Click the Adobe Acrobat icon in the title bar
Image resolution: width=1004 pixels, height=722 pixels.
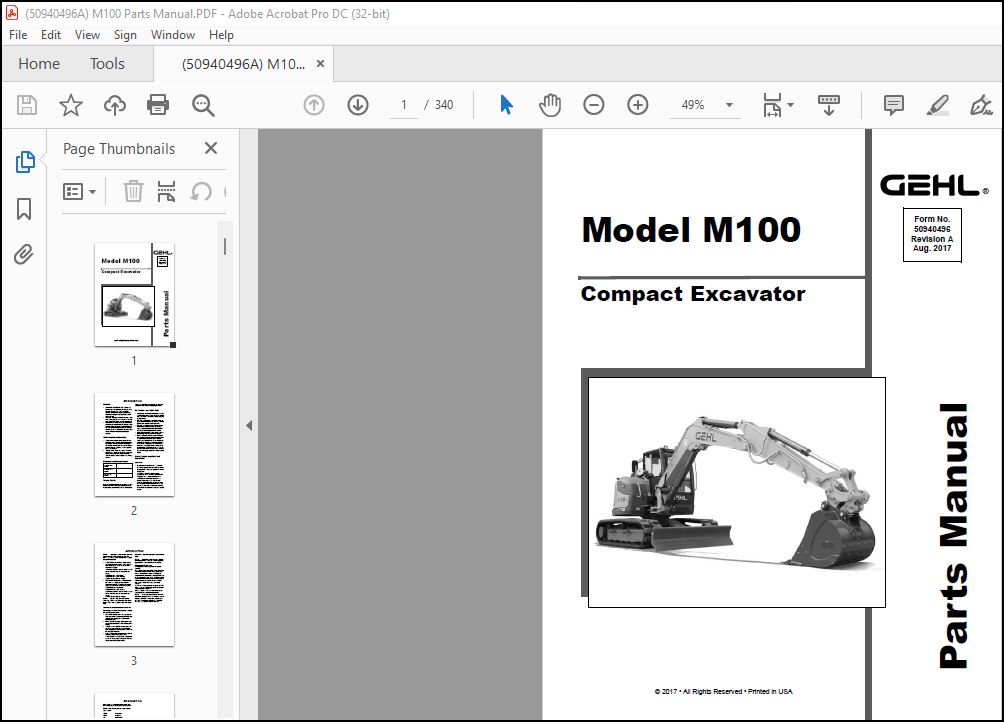point(12,13)
